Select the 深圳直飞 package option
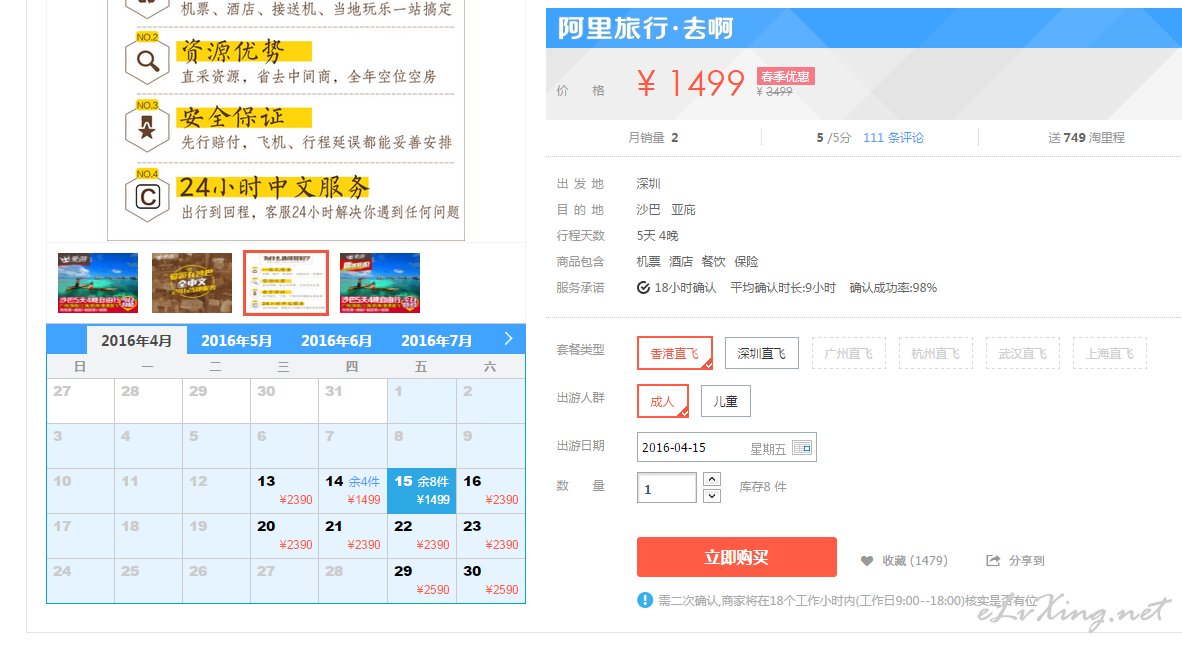The image size is (1182, 645). click(x=761, y=353)
